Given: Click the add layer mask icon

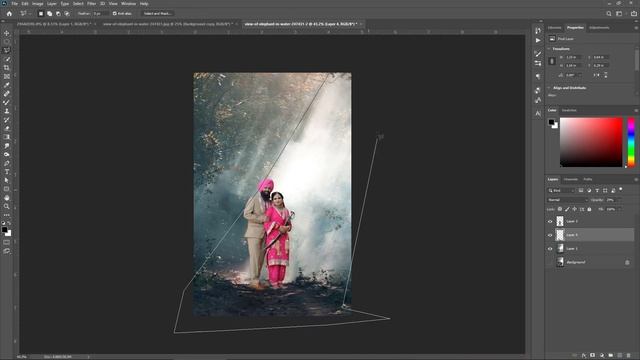Looking at the screenshot, I should 593,356.
